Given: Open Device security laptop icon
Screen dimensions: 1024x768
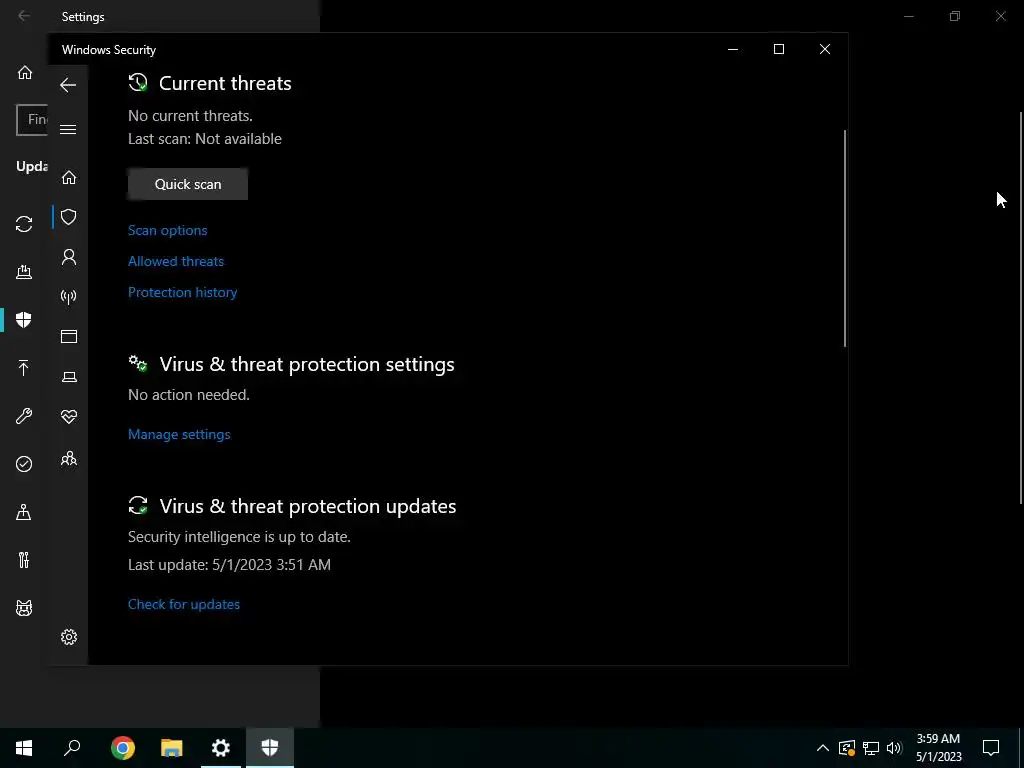Looking at the screenshot, I should (69, 377).
